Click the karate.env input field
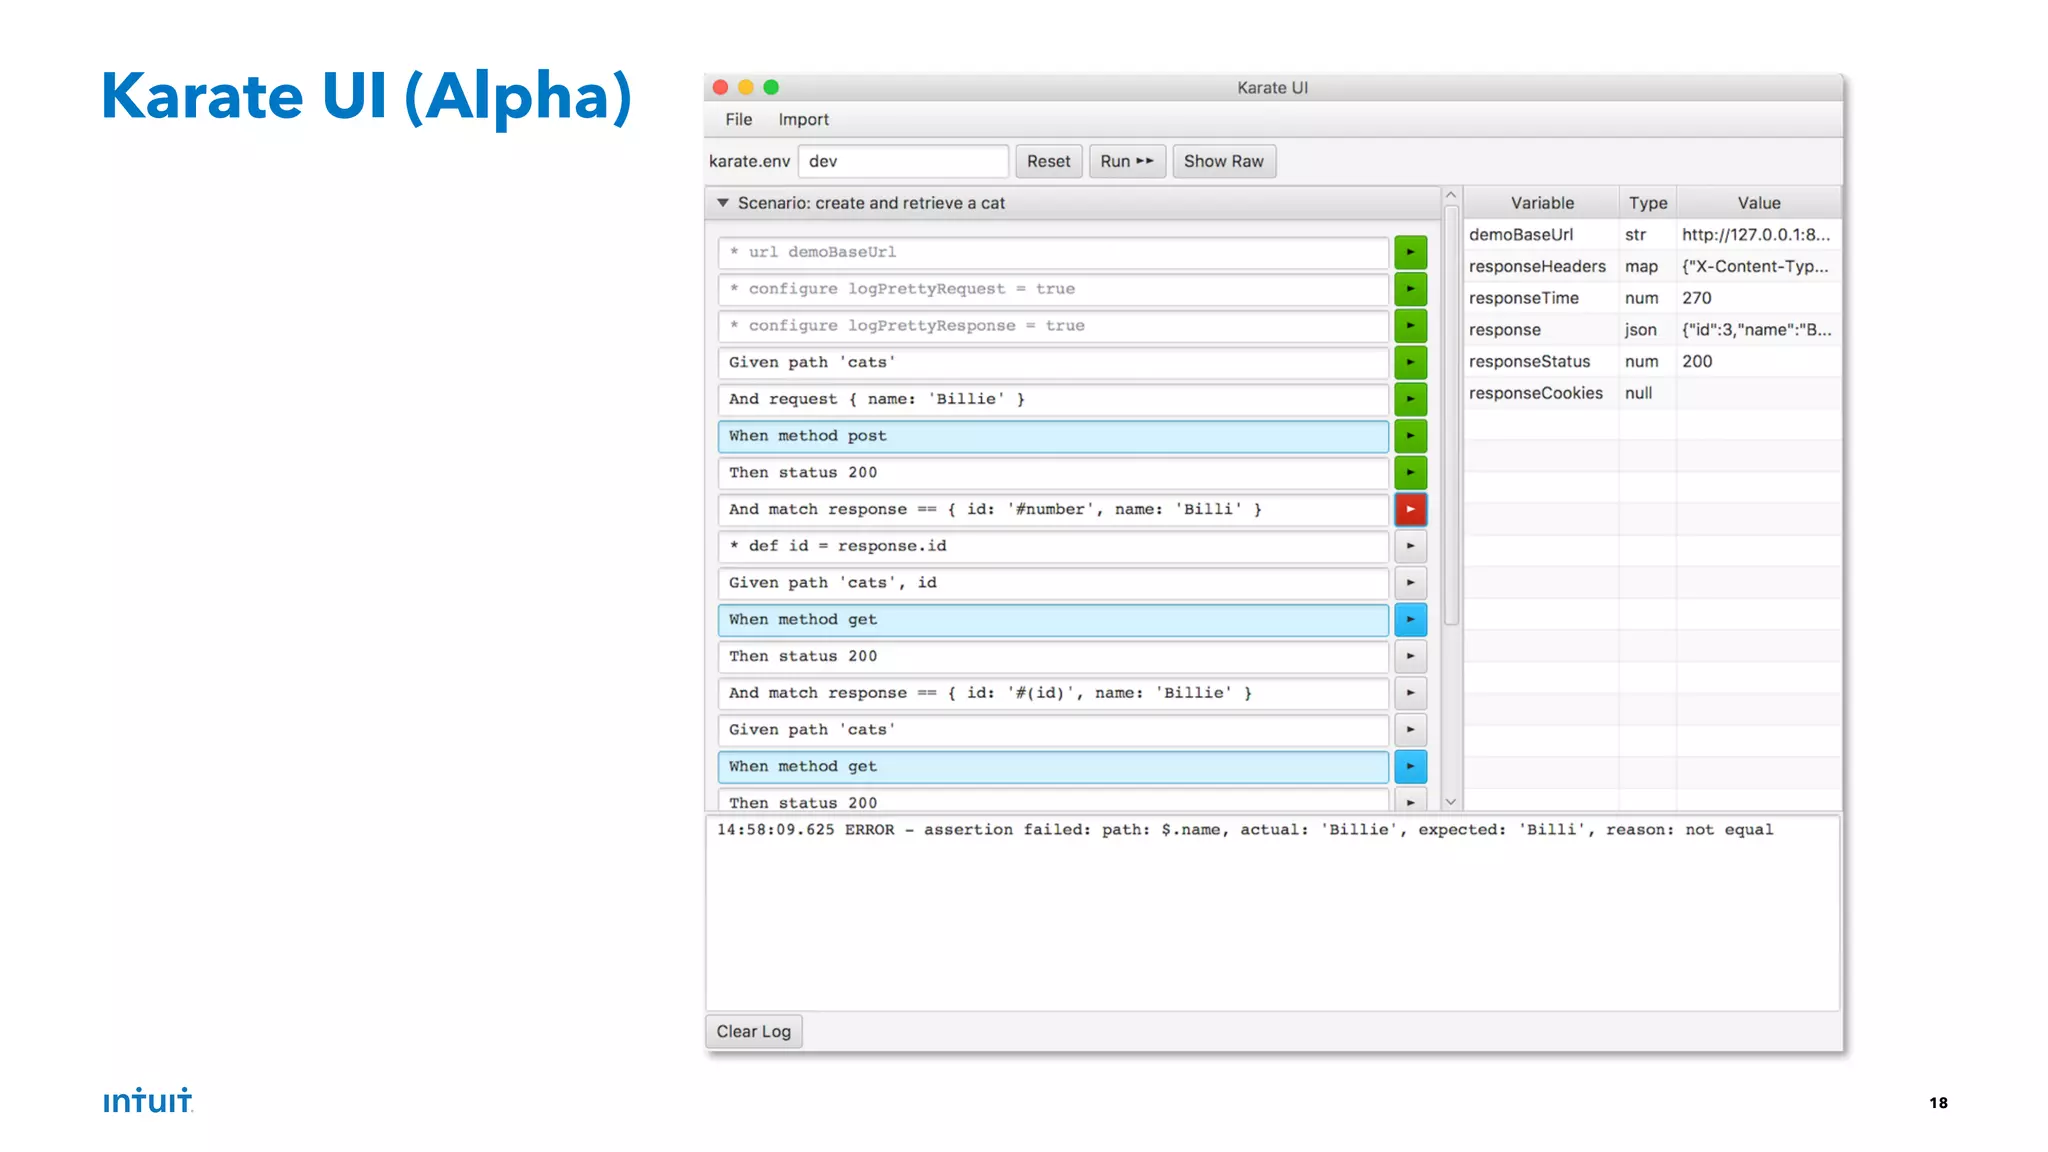This screenshot has height=1152, width=2048. (x=902, y=161)
